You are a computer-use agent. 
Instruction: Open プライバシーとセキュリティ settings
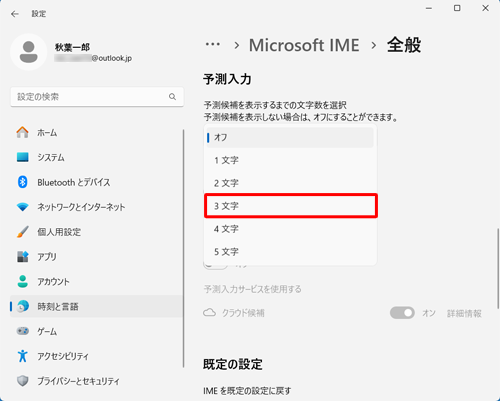[97, 381]
